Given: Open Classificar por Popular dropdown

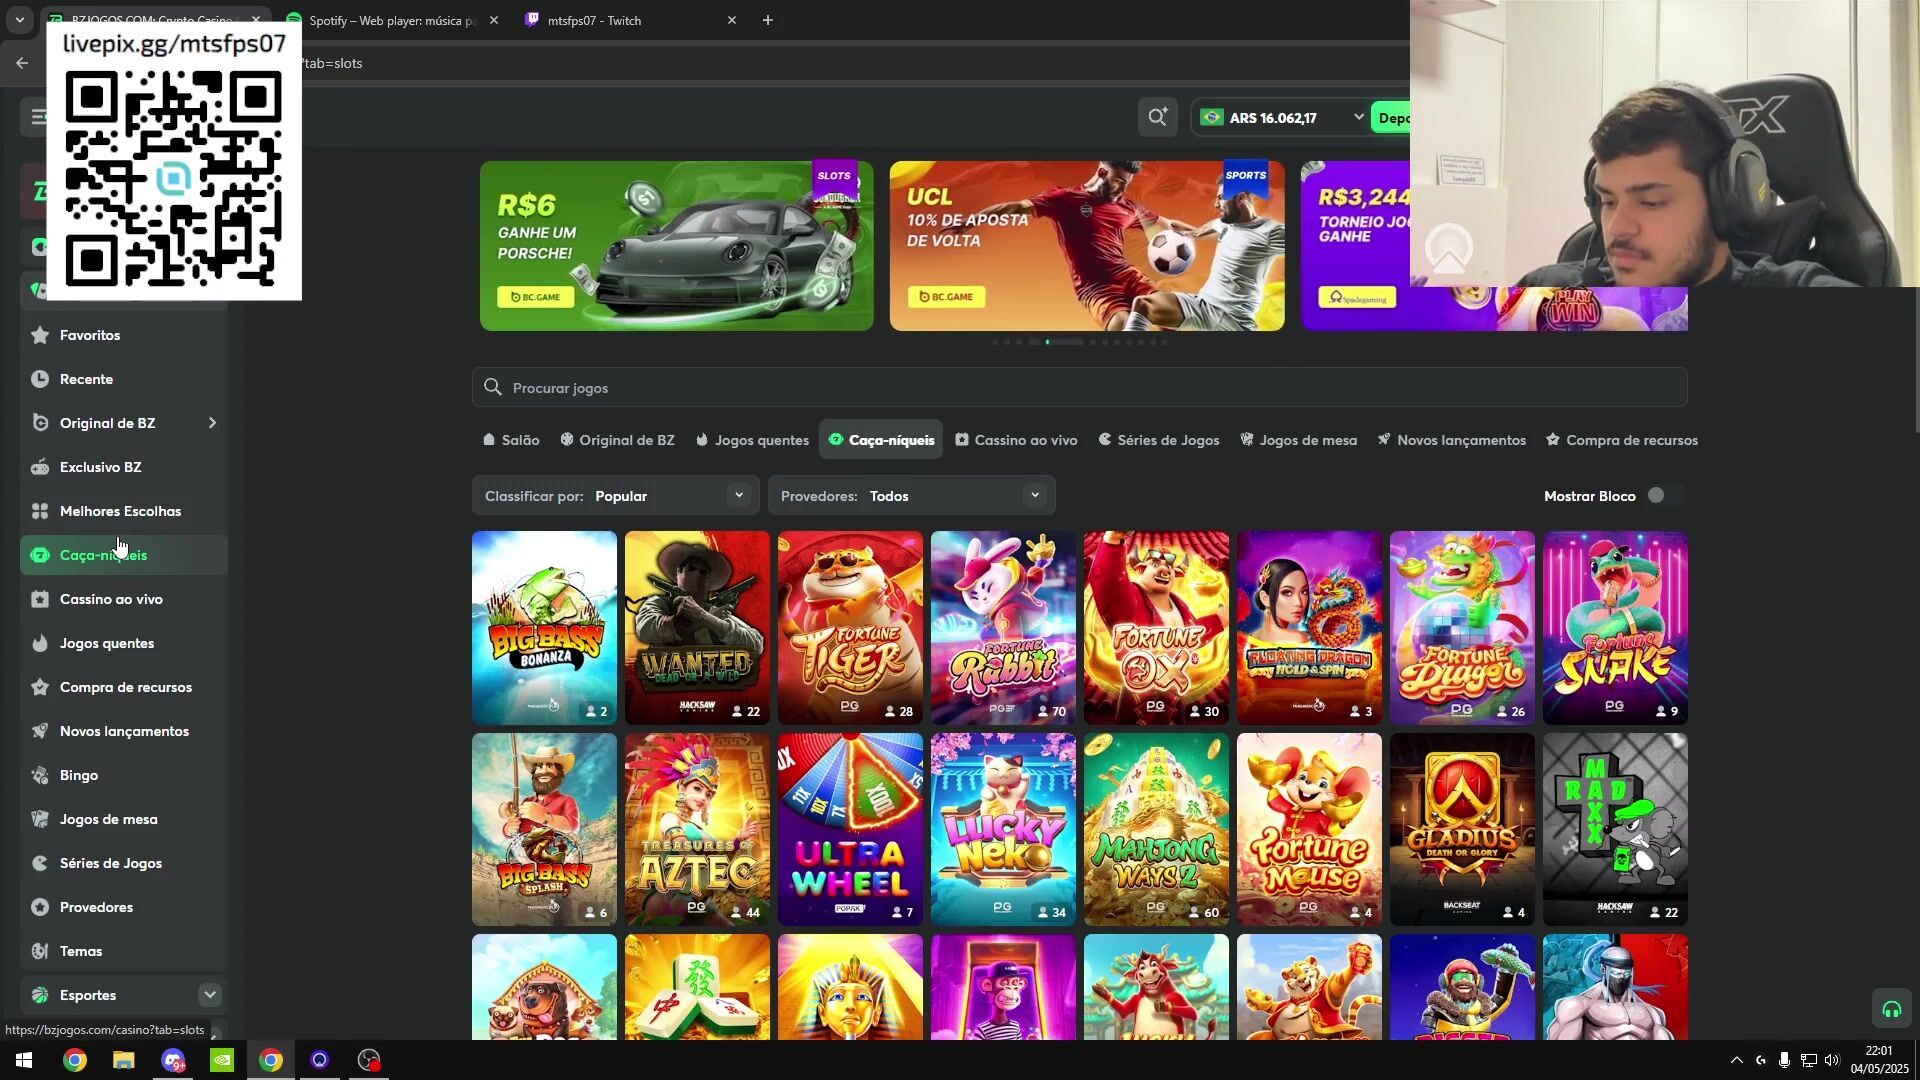Looking at the screenshot, I should point(615,496).
